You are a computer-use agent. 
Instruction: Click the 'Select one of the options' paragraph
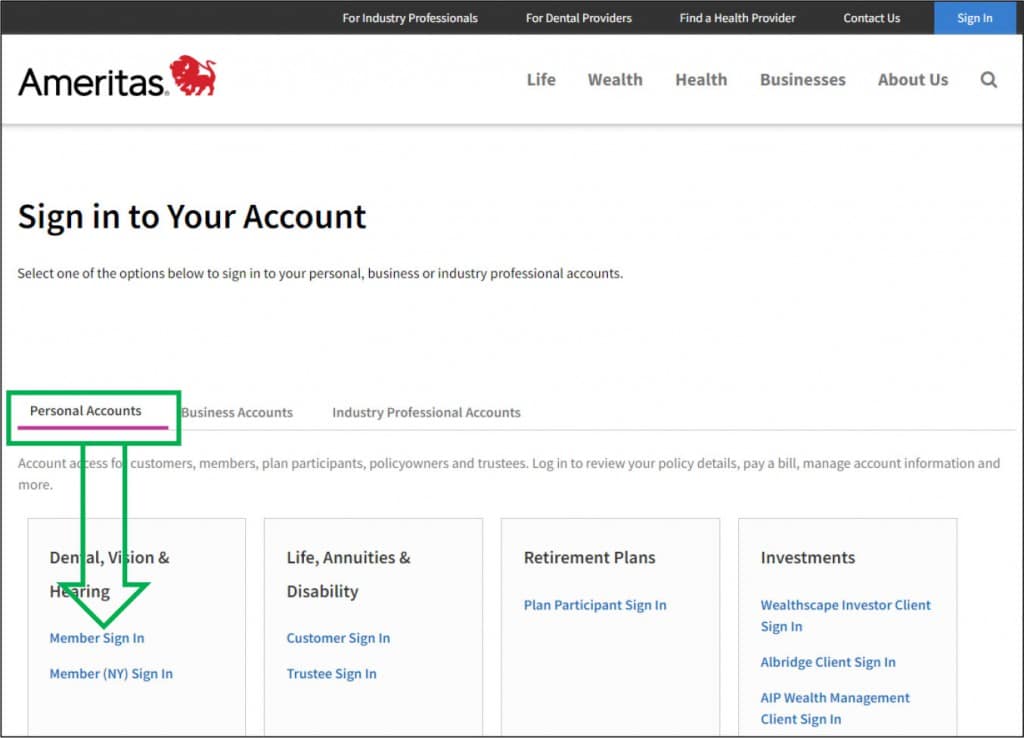click(320, 274)
